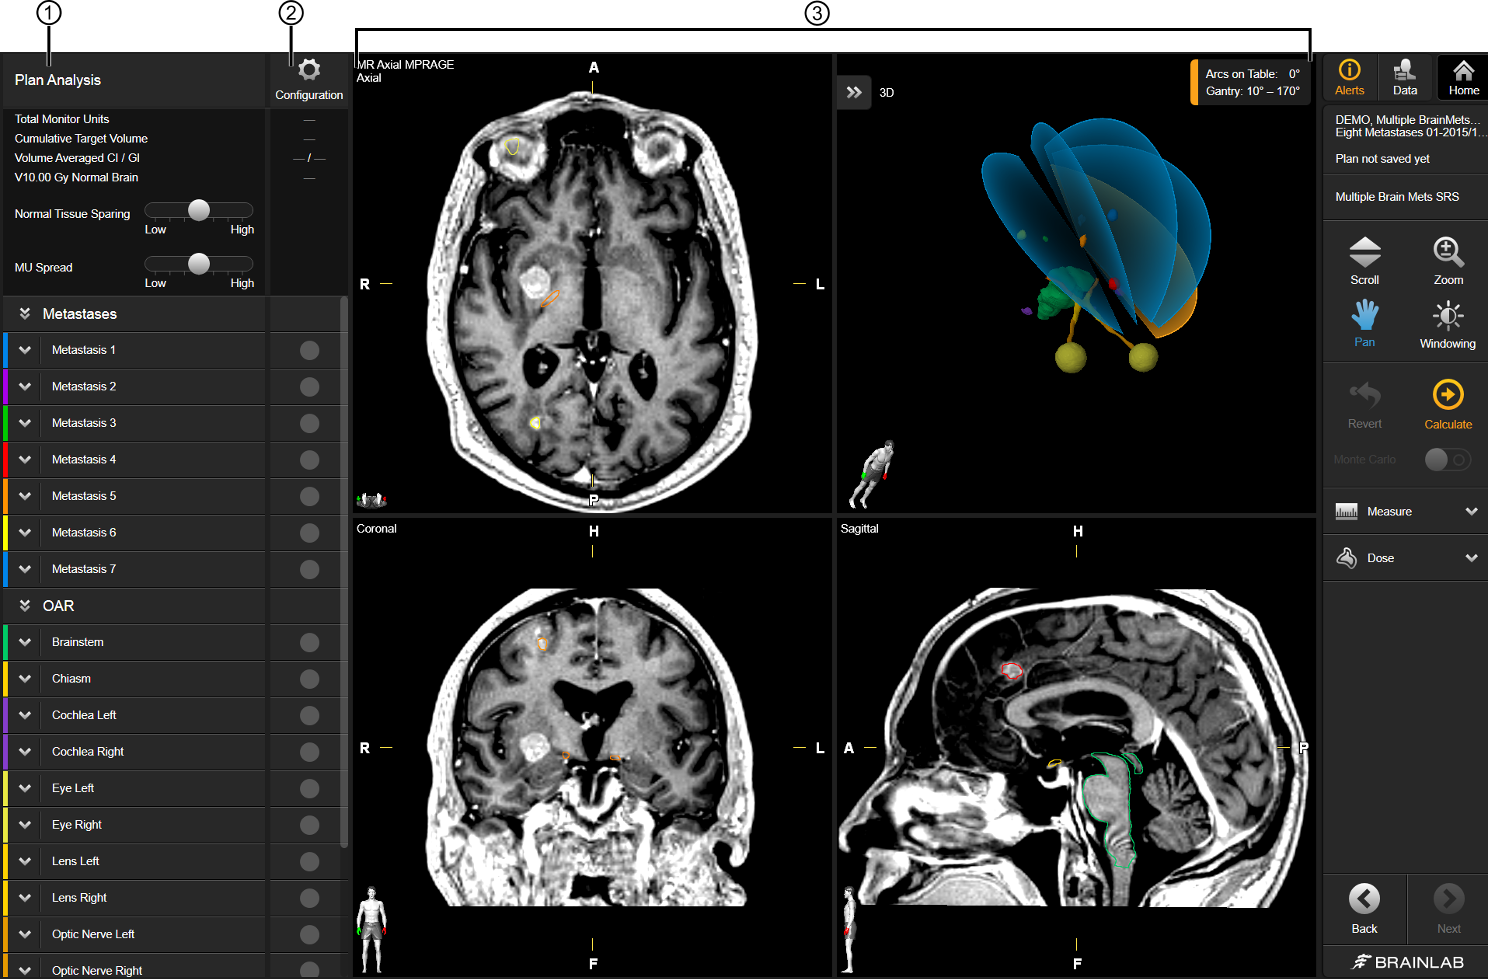Screen dimensions: 1488x979
Task: Open the Configuration gear icon
Action: 309,70
